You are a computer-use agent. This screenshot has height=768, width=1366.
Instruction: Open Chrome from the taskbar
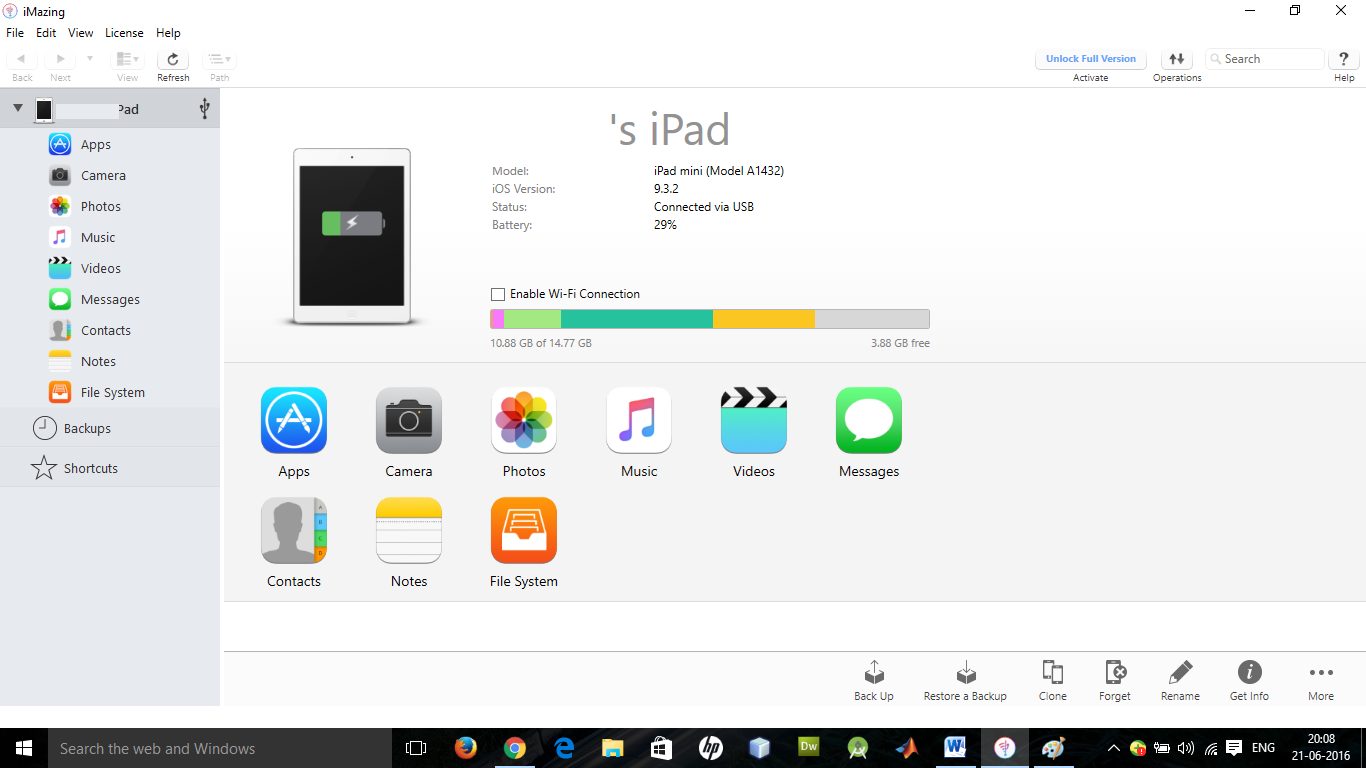coord(515,748)
